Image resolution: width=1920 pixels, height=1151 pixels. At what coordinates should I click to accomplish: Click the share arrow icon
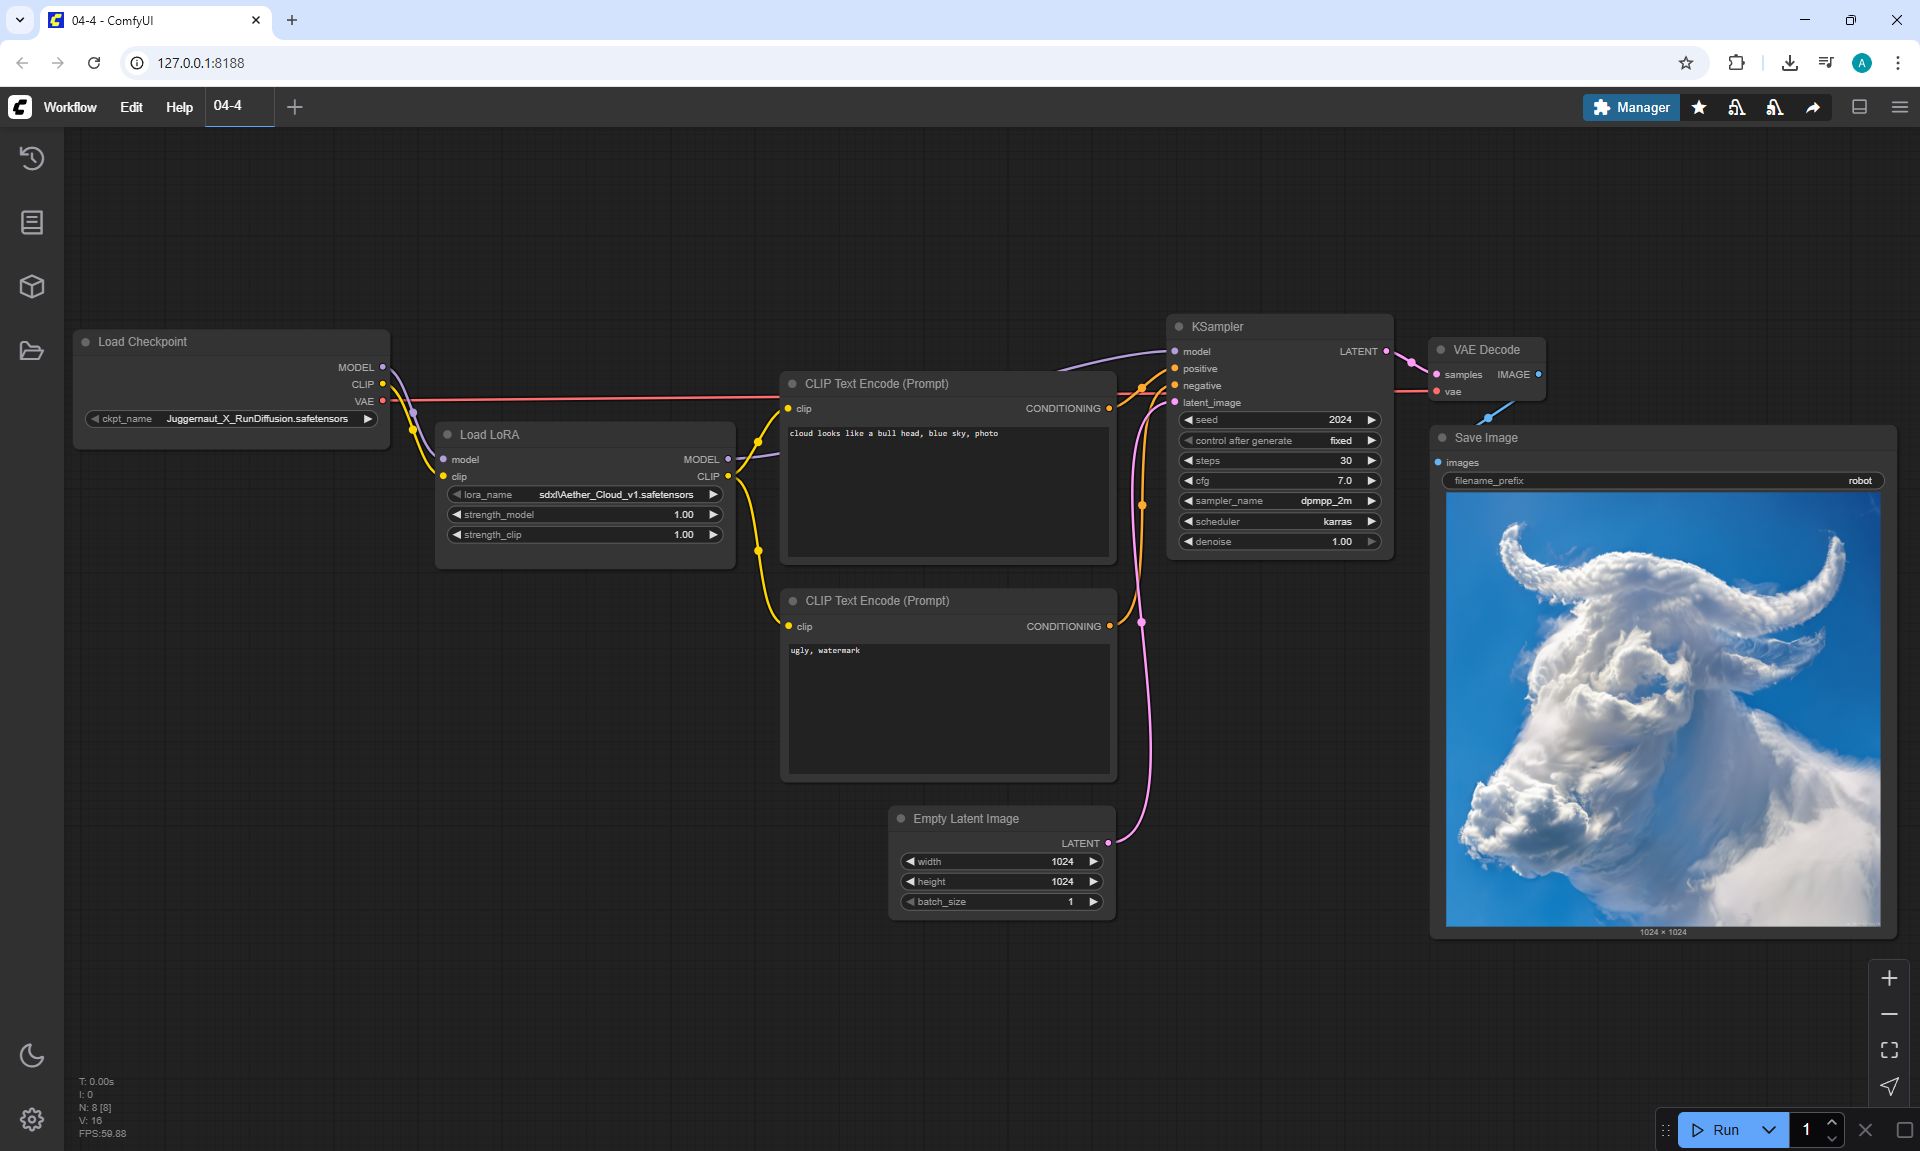[1813, 107]
